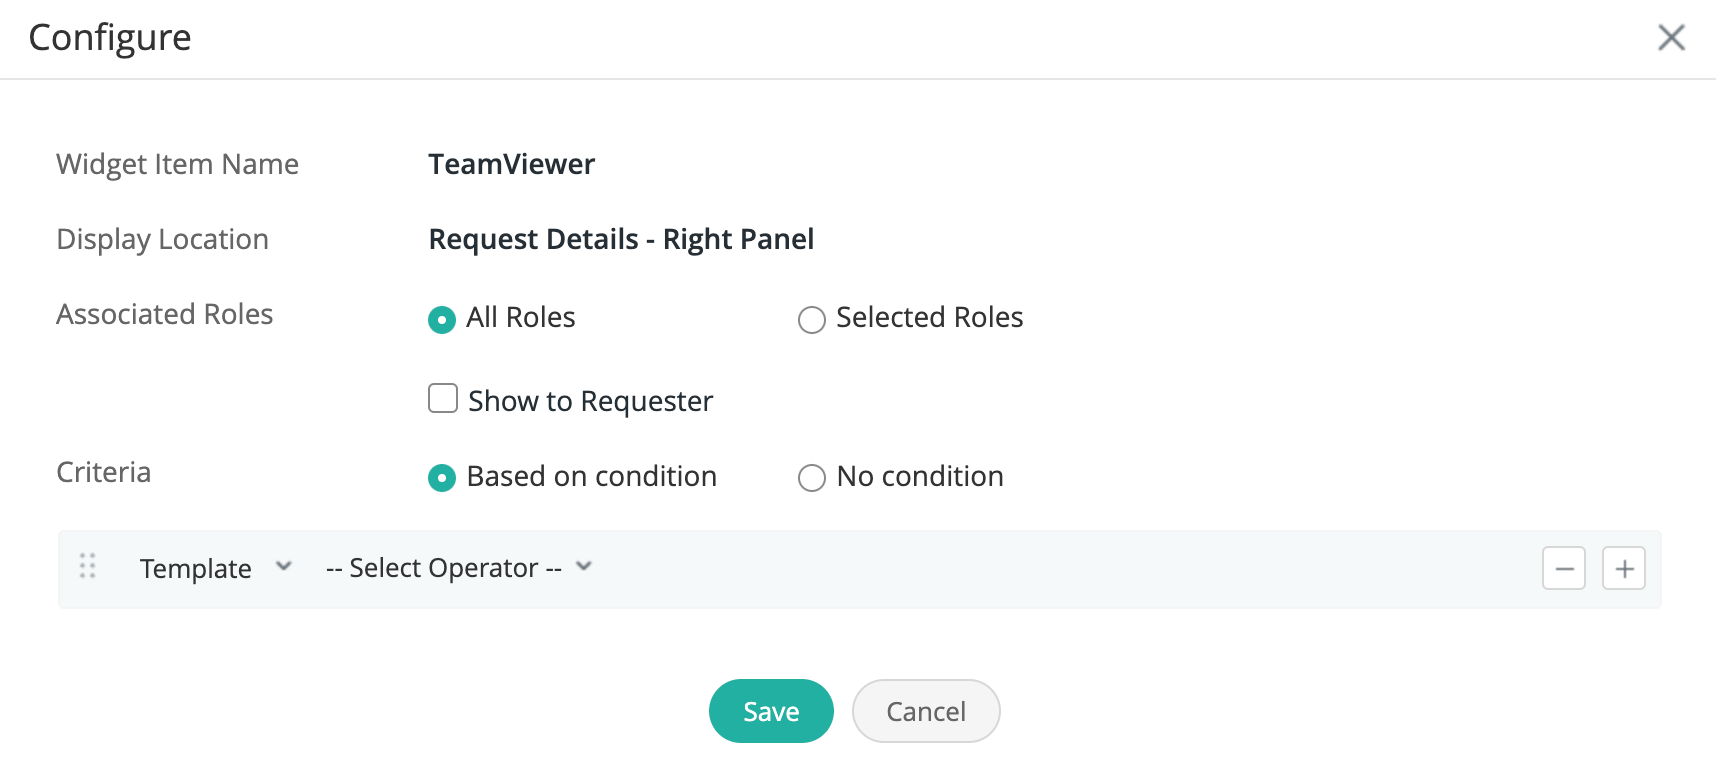Switch criteria to No condition

coord(812,478)
